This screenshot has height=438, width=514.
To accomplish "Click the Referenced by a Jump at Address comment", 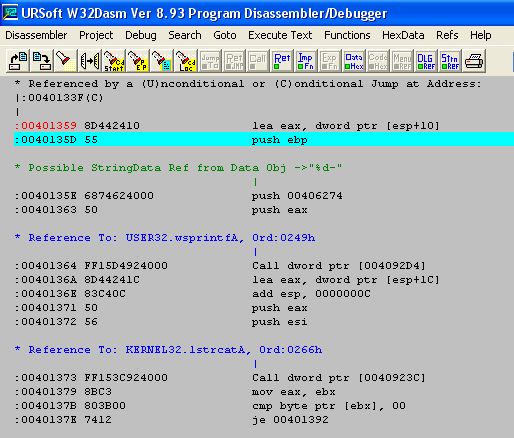I will click(248, 83).
